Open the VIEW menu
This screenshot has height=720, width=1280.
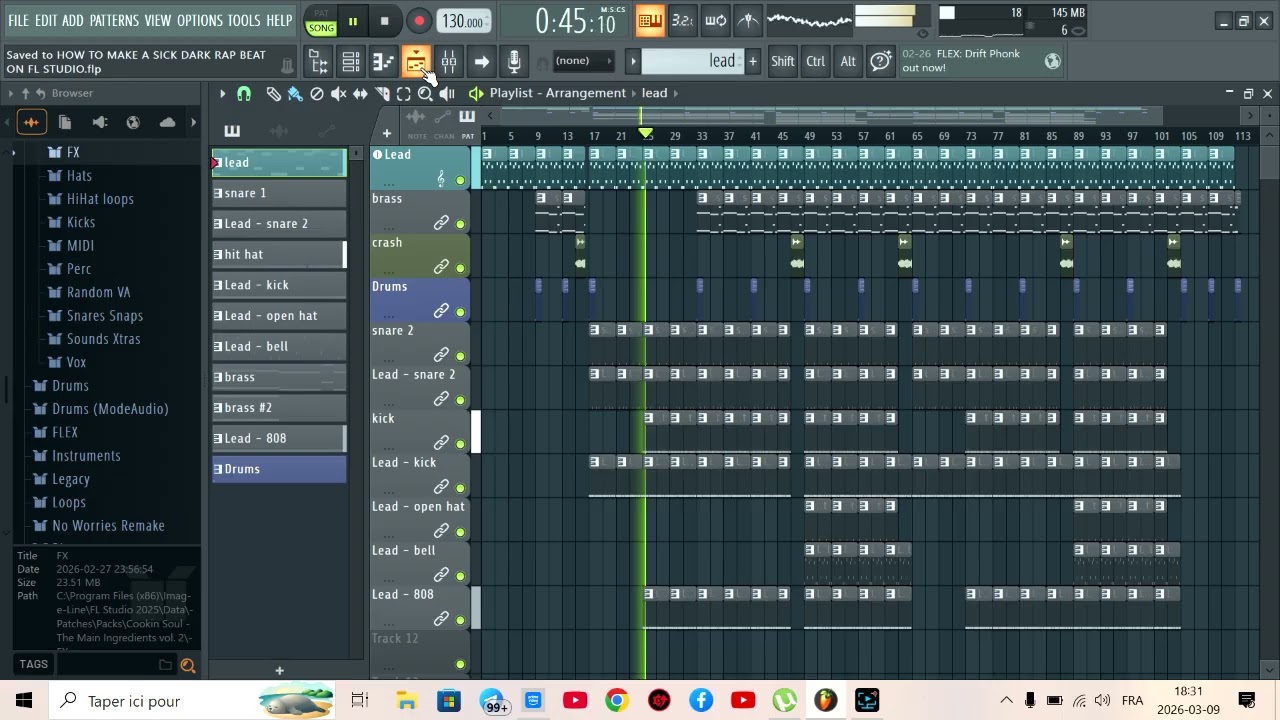click(x=157, y=20)
